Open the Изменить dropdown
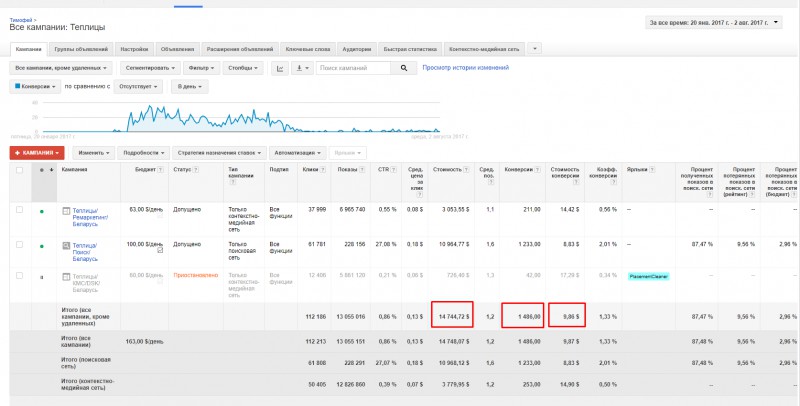The image size is (800, 406). (93, 153)
